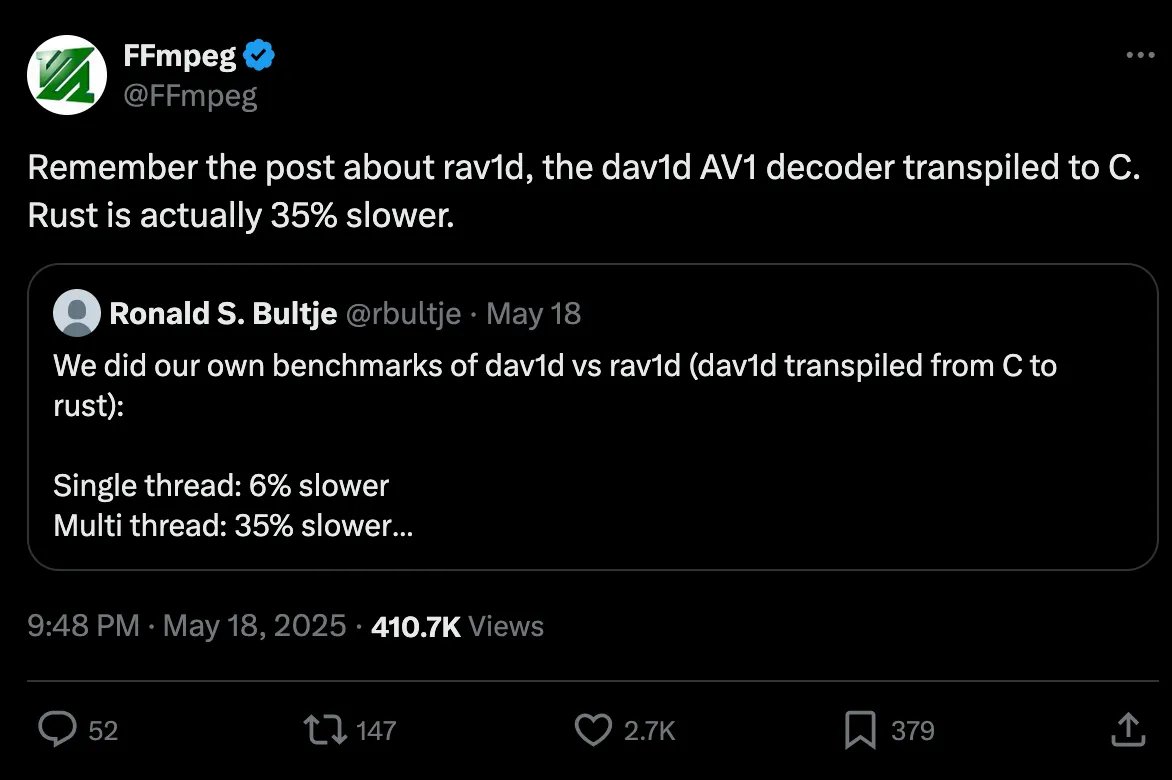Click the quoted post's May 18 date

[534, 314]
